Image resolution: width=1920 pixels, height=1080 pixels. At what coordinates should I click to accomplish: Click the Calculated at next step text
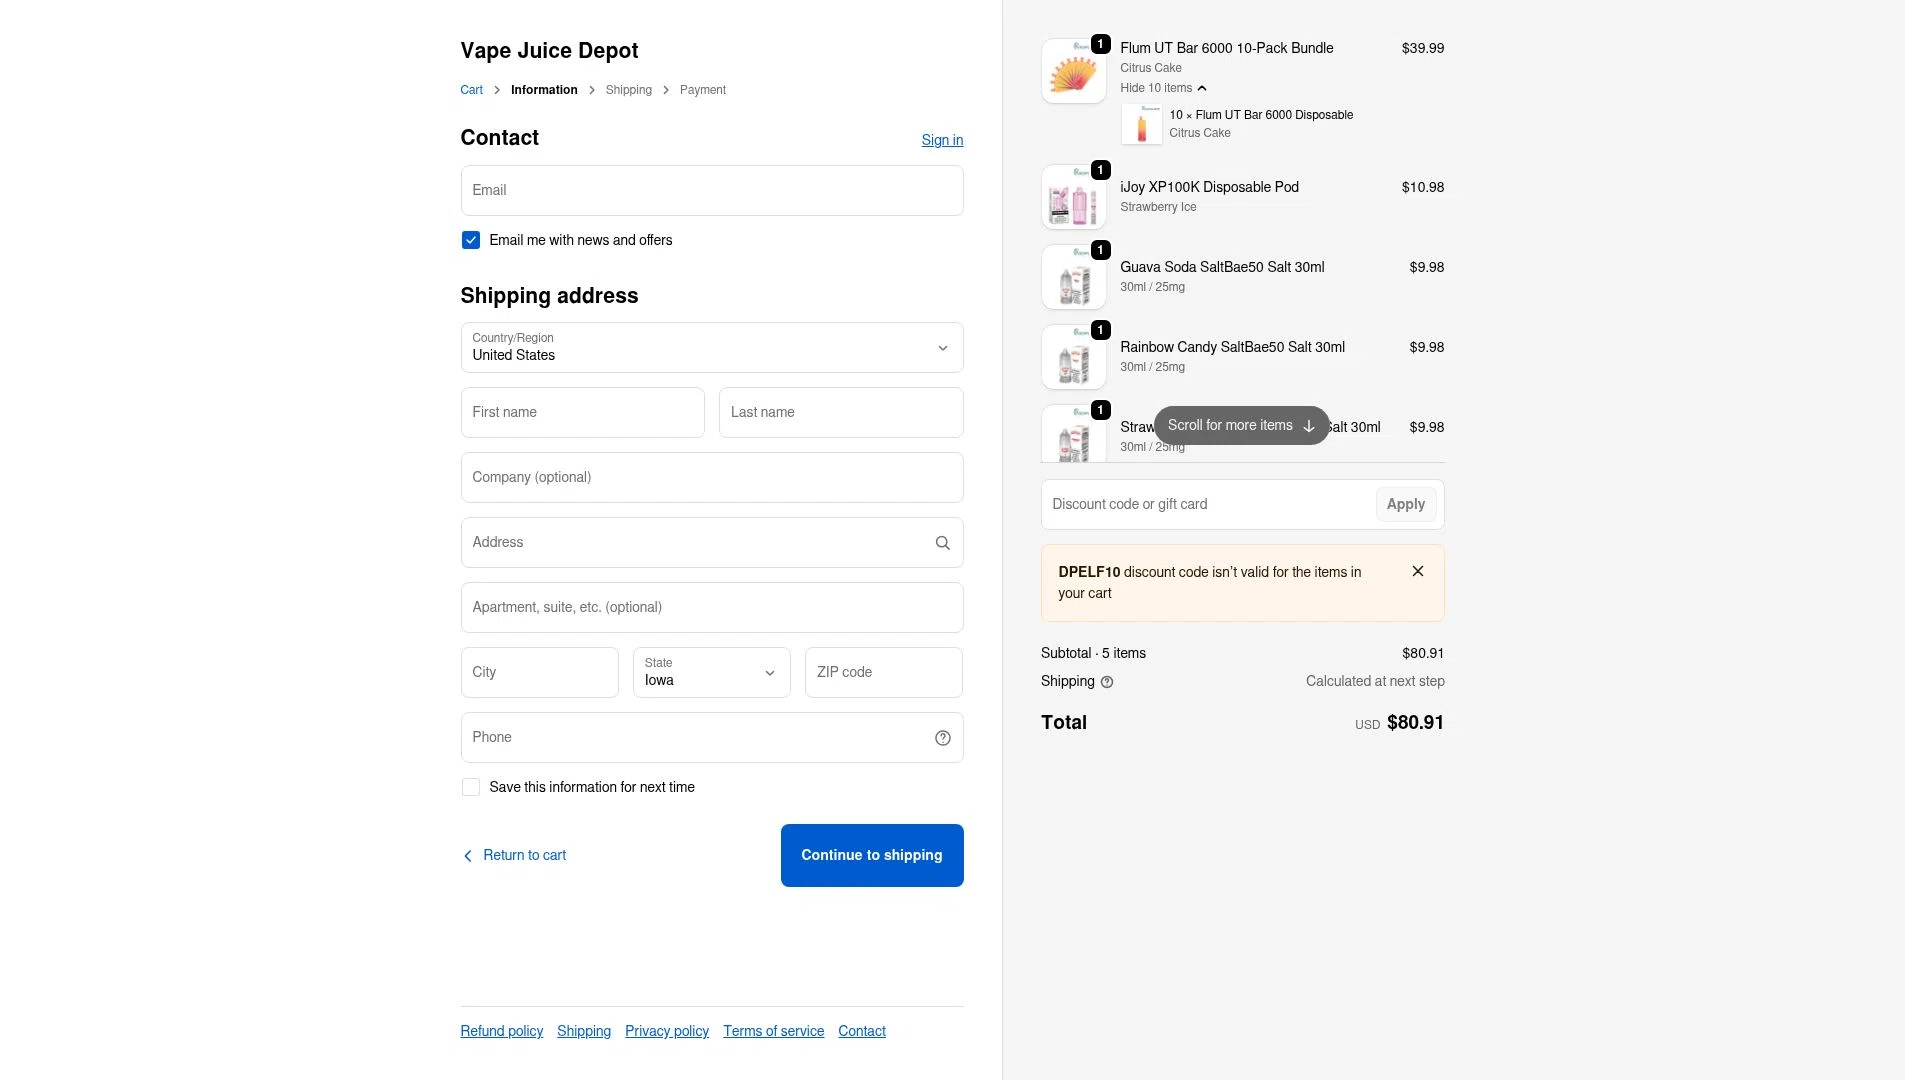click(1375, 681)
